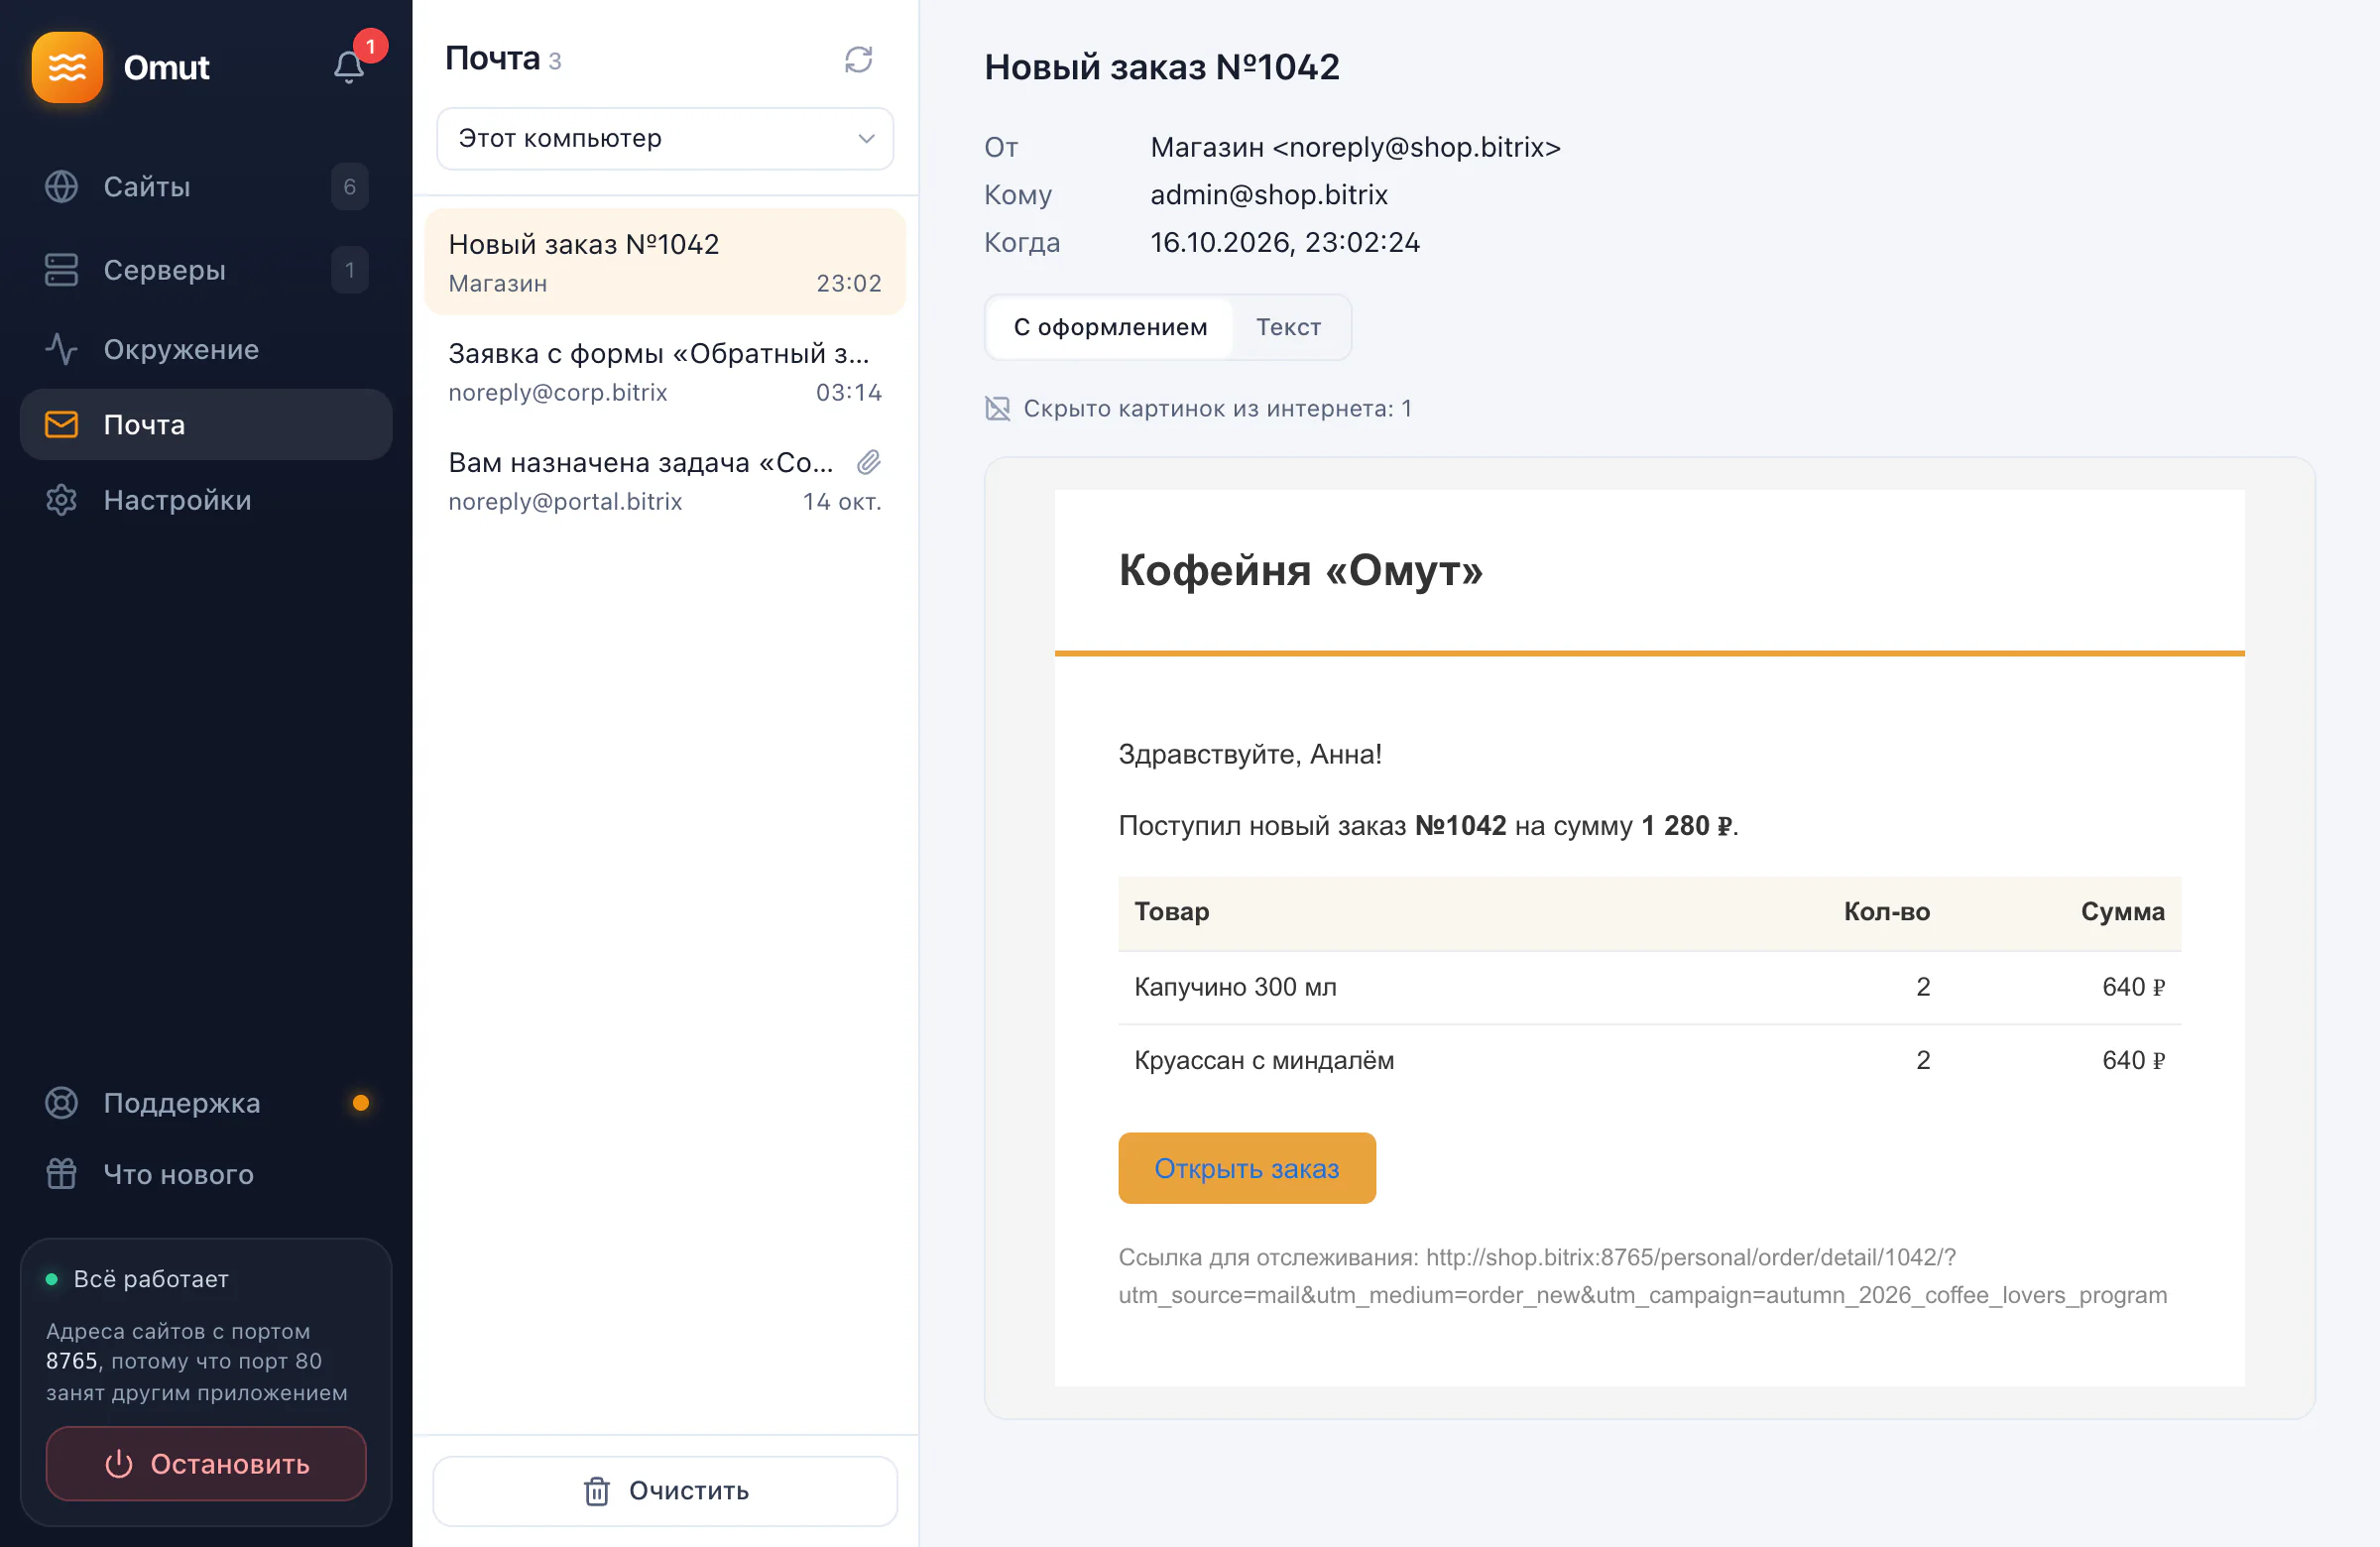Screen dimensions: 2380x1547
Task: Open Сайты section in sidebar
Action: coord(206,187)
